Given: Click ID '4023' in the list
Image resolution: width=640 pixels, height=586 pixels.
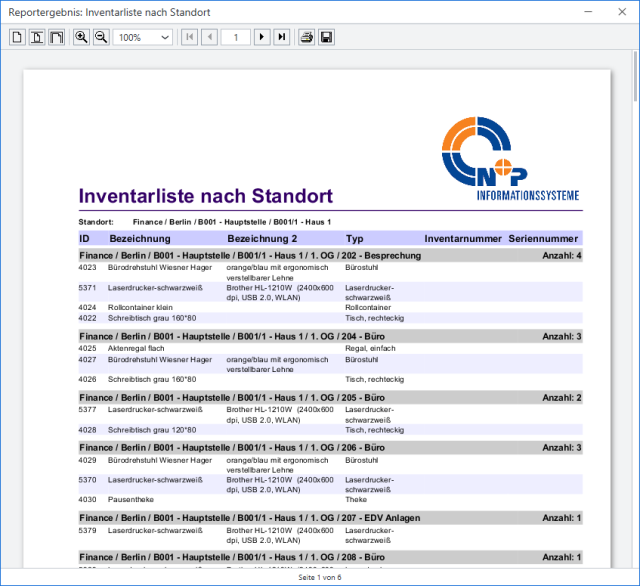Looking at the screenshot, I should tap(87, 267).
